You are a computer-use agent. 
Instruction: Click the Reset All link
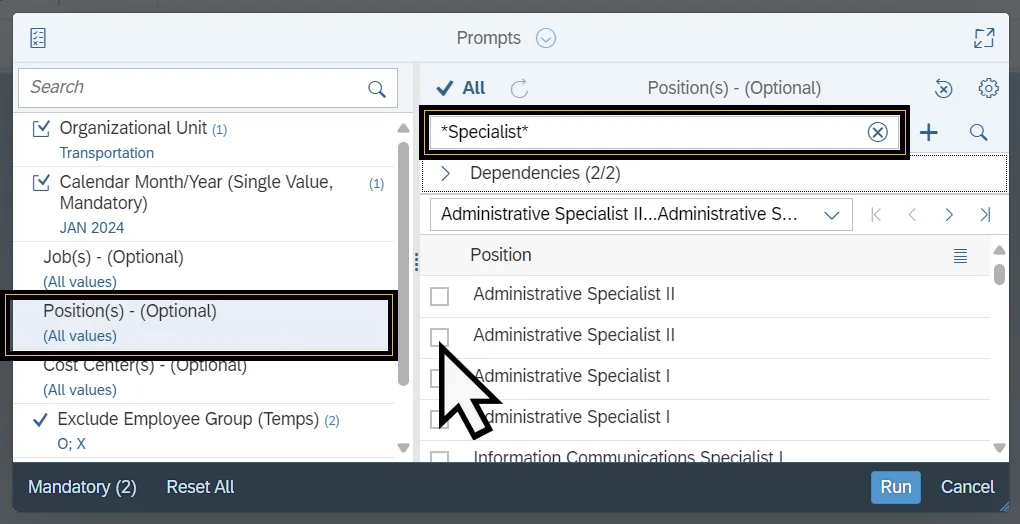[x=200, y=487]
